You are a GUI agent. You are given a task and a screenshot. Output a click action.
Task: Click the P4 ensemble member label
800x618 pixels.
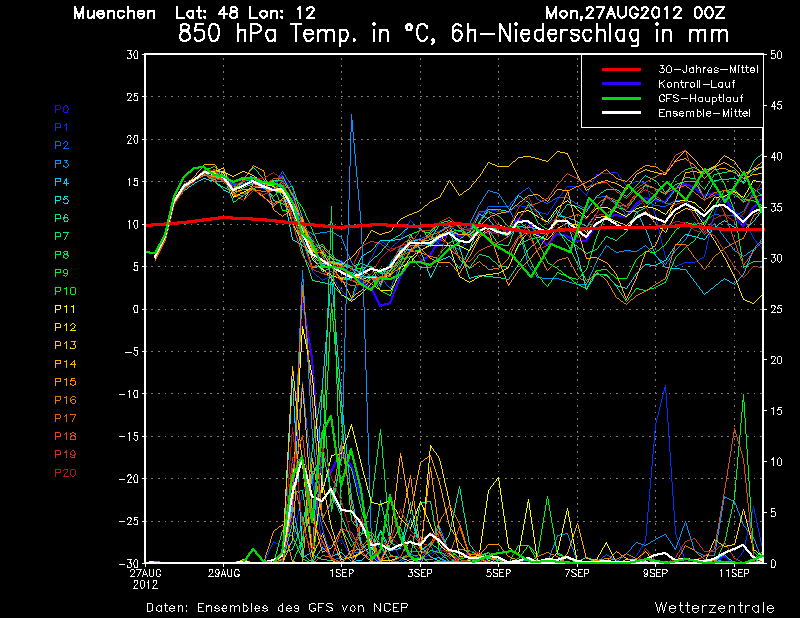click(62, 182)
